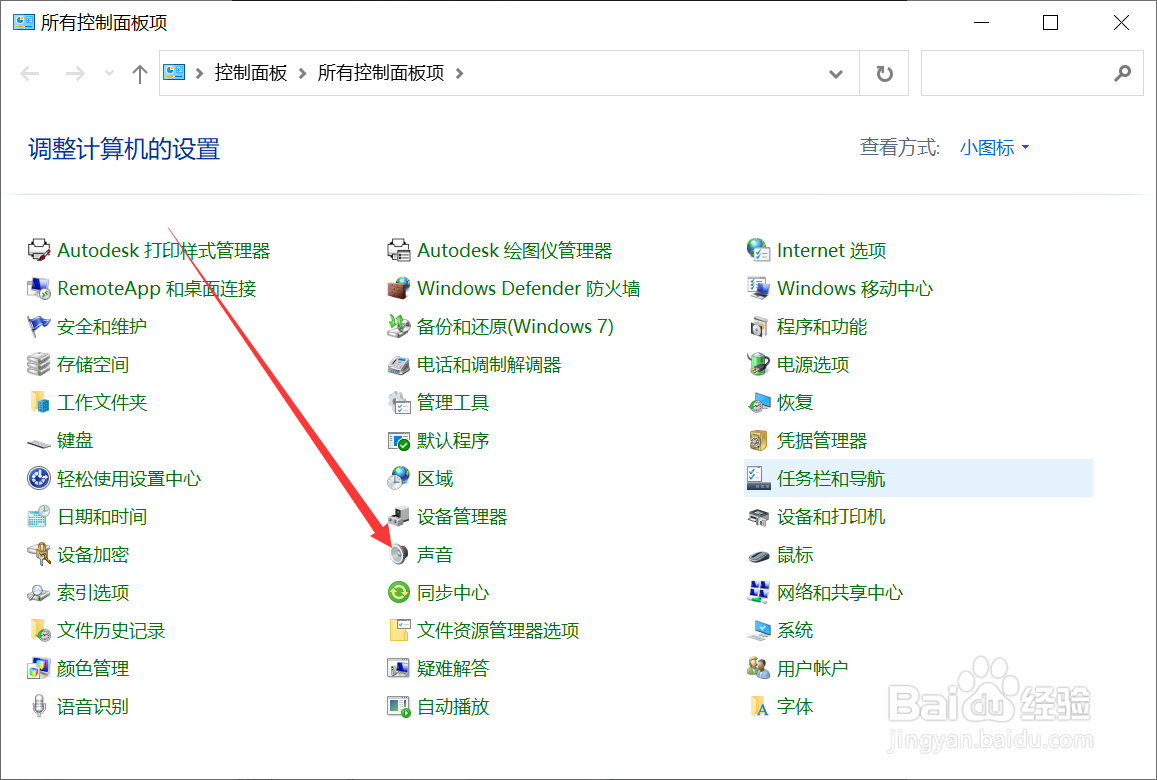1157x780 pixels.
Task: Click the 所有控制面板项 breadcrumb
Action: pyautogui.click(x=381, y=73)
